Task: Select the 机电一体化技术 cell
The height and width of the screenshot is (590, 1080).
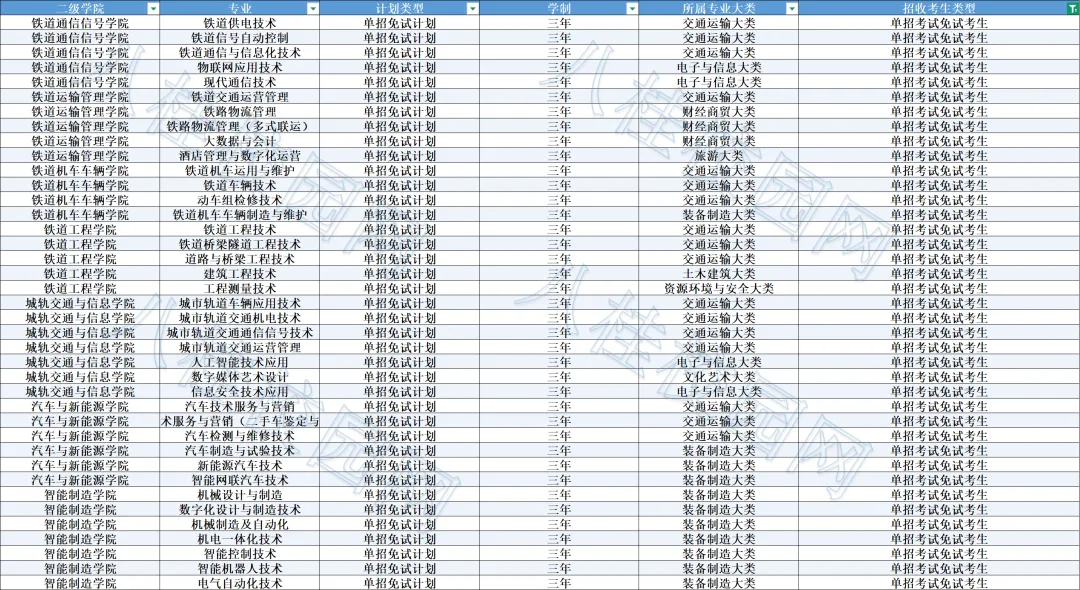Action: coord(240,539)
